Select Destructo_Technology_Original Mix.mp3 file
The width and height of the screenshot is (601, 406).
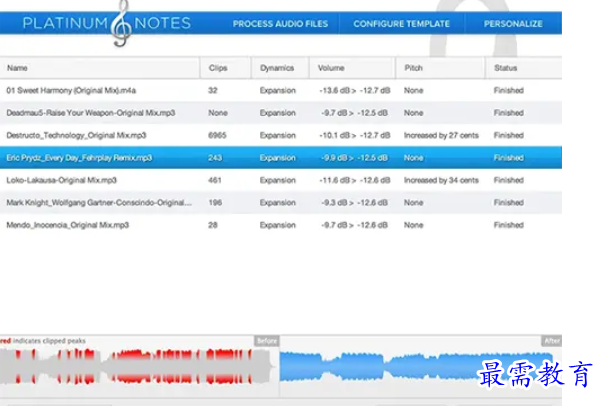click(x=281, y=135)
